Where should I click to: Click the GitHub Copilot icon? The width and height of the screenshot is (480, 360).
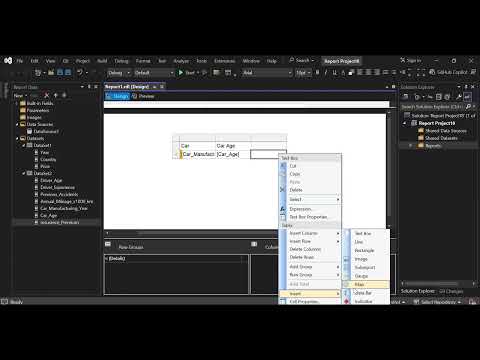(x=432, y=72)
